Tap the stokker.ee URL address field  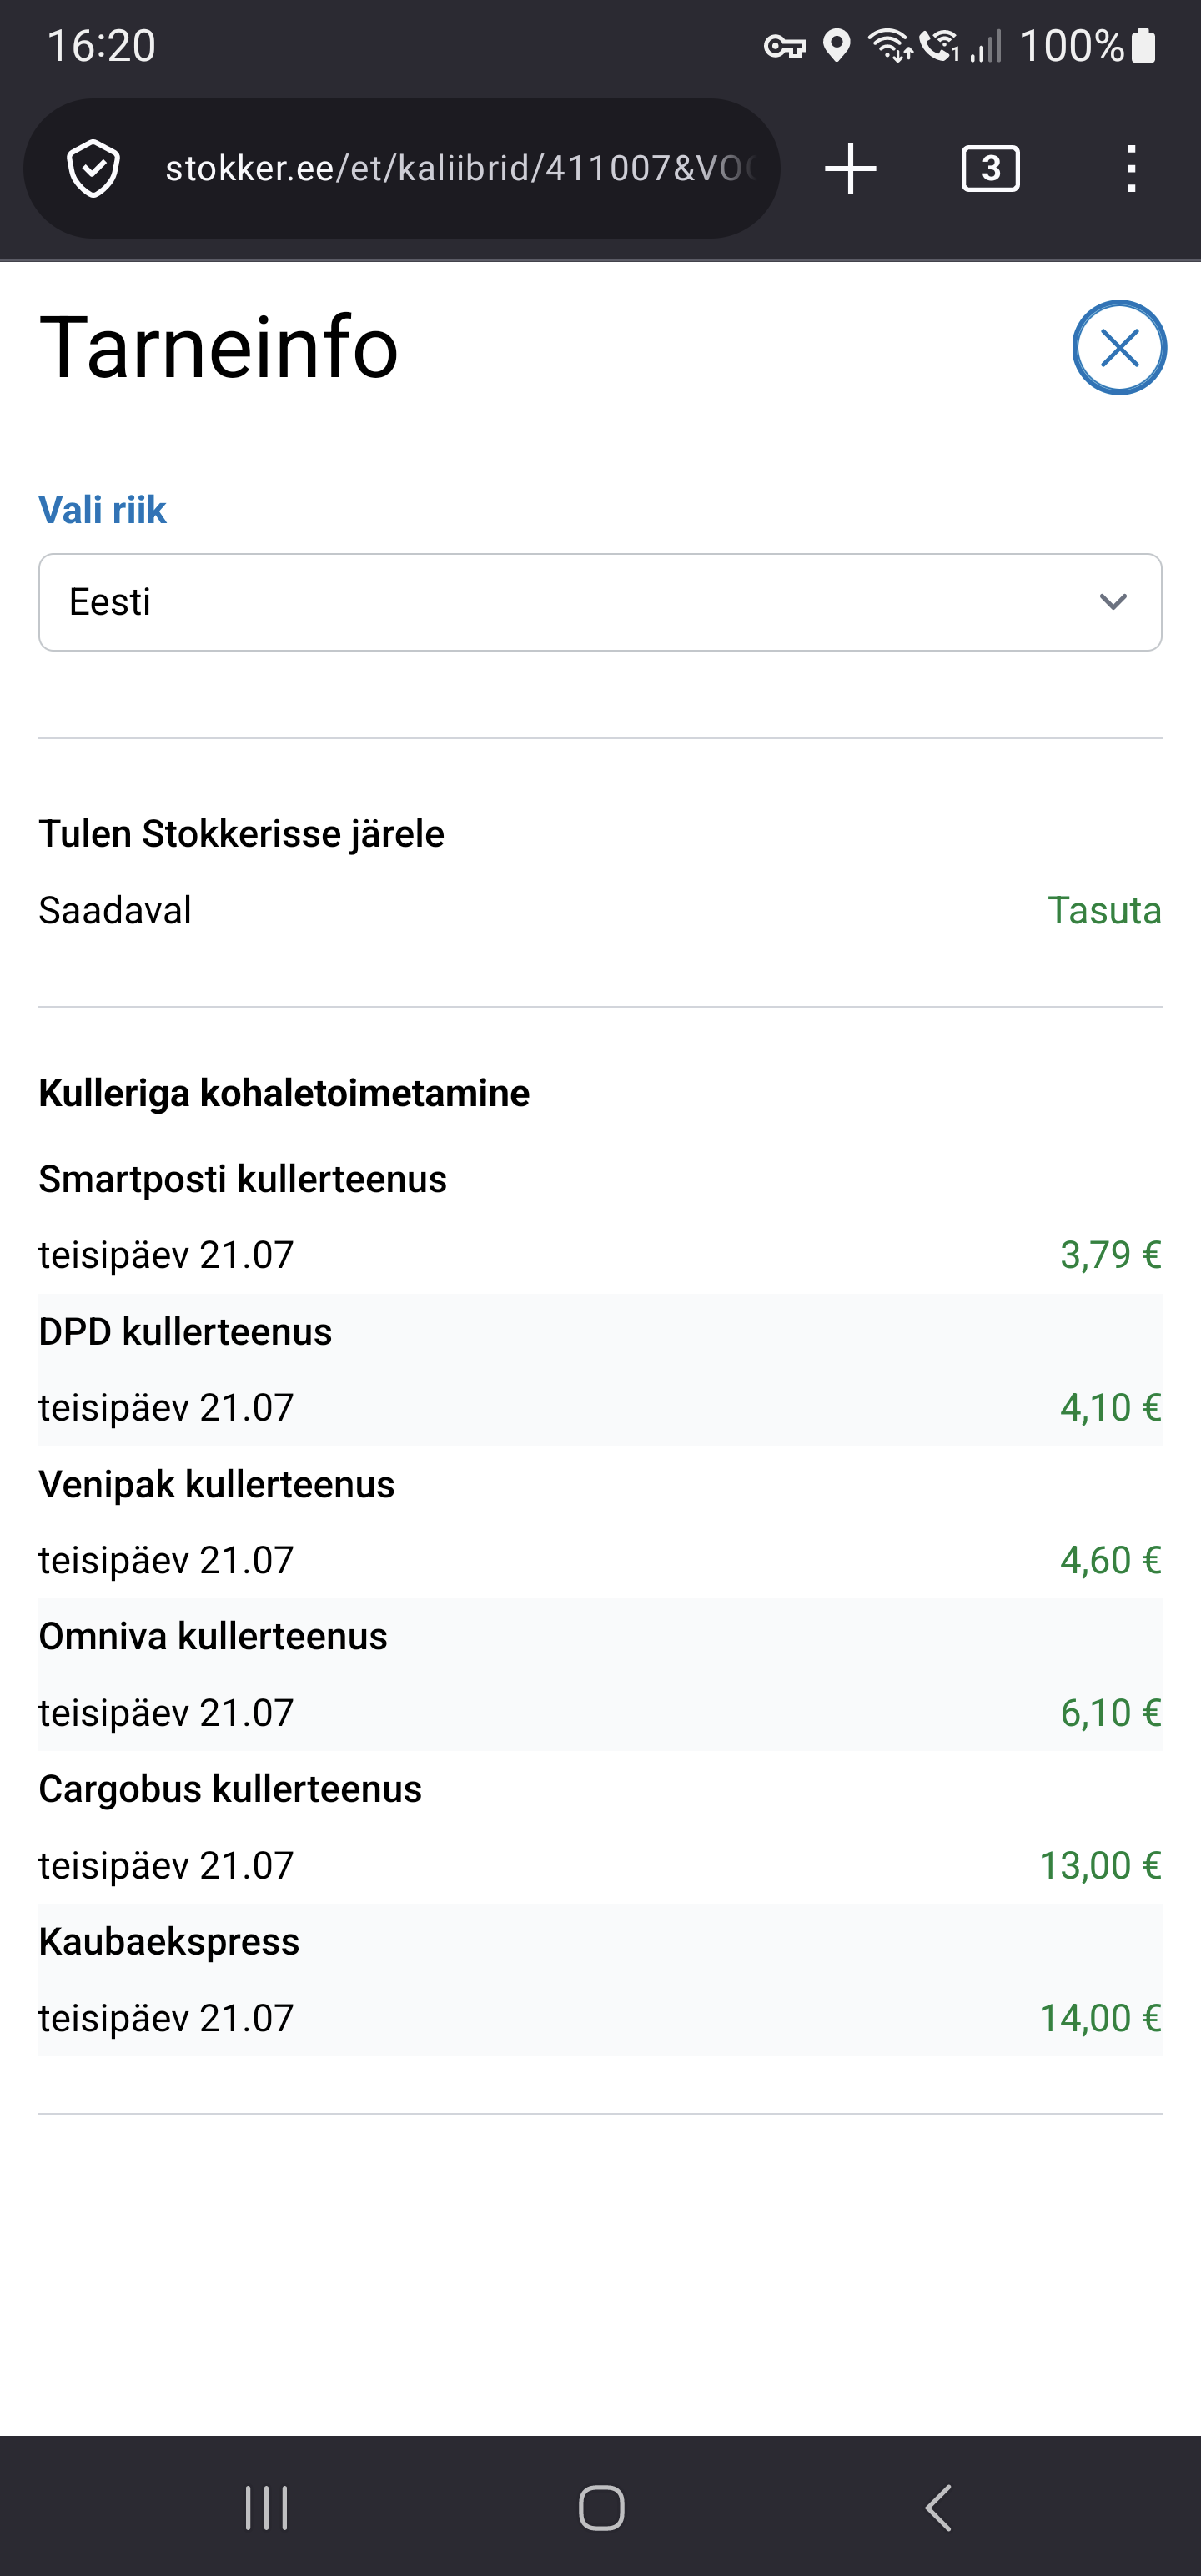460,168
